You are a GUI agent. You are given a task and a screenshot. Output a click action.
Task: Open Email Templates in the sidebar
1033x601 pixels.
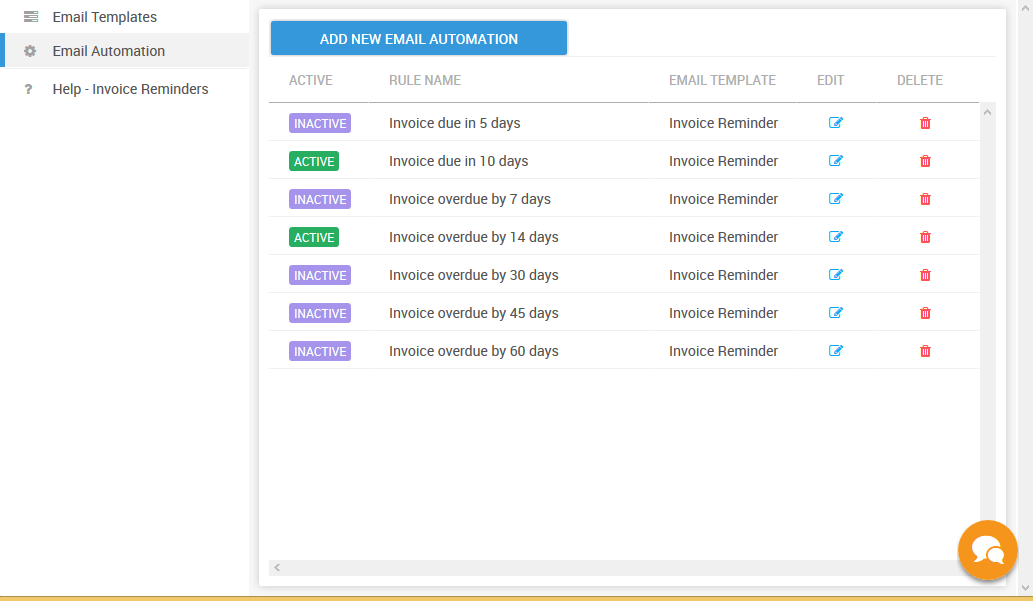coord(104,17)
